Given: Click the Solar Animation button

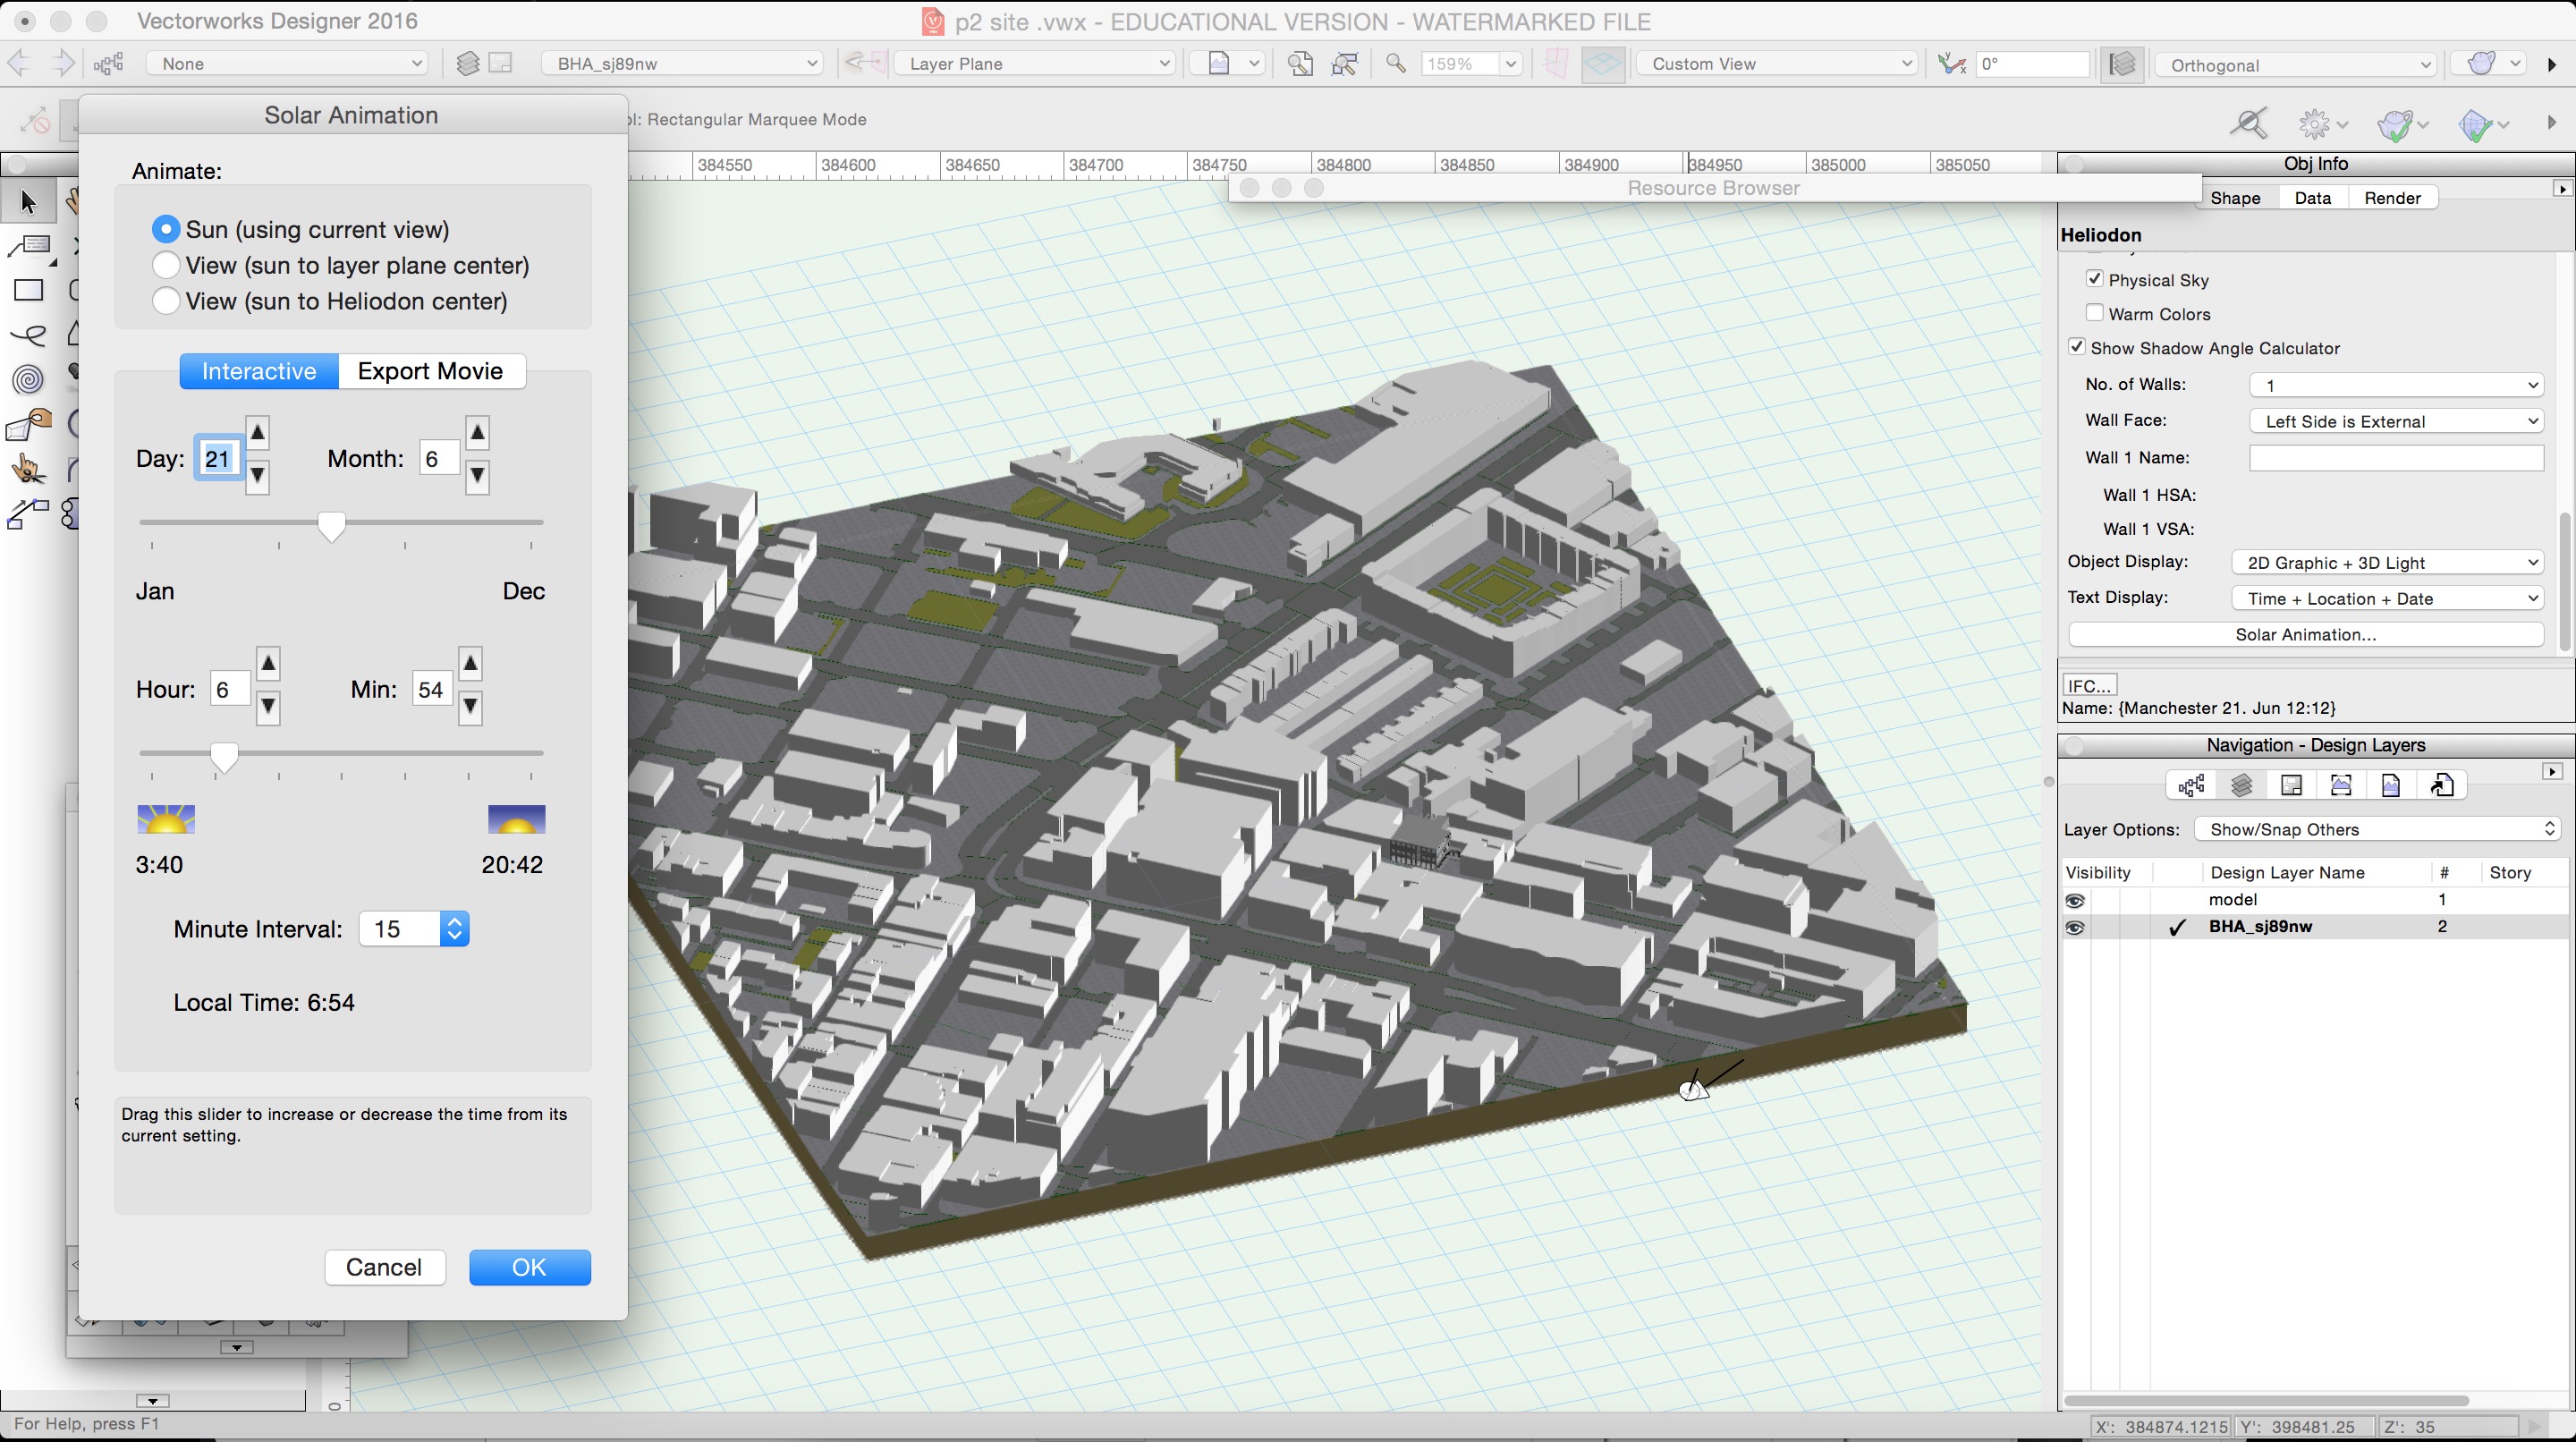Looking at the screenshot, I should [2306, 634].
